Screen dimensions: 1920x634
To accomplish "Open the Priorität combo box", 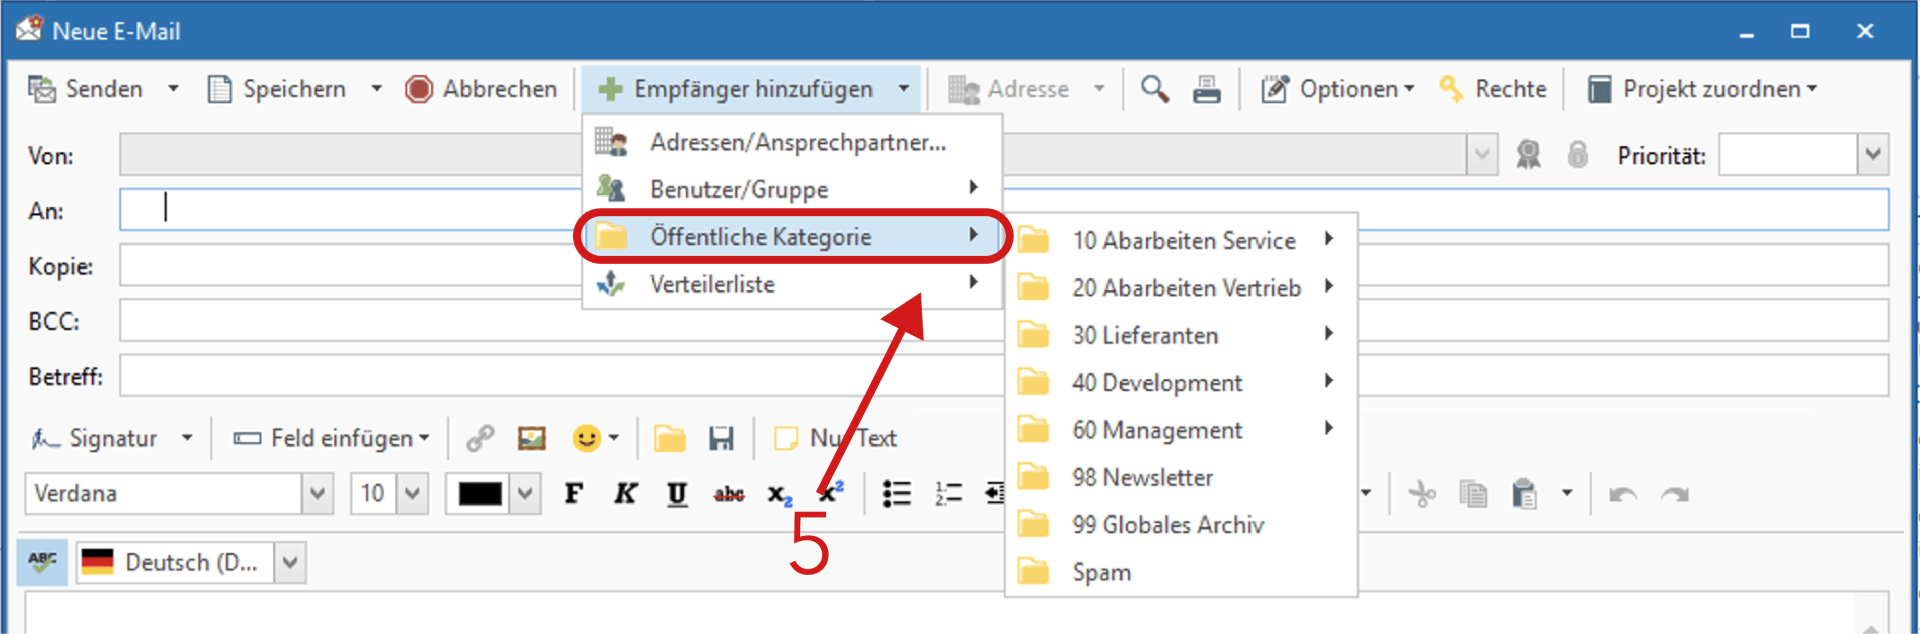I will tap(1803, 155).
